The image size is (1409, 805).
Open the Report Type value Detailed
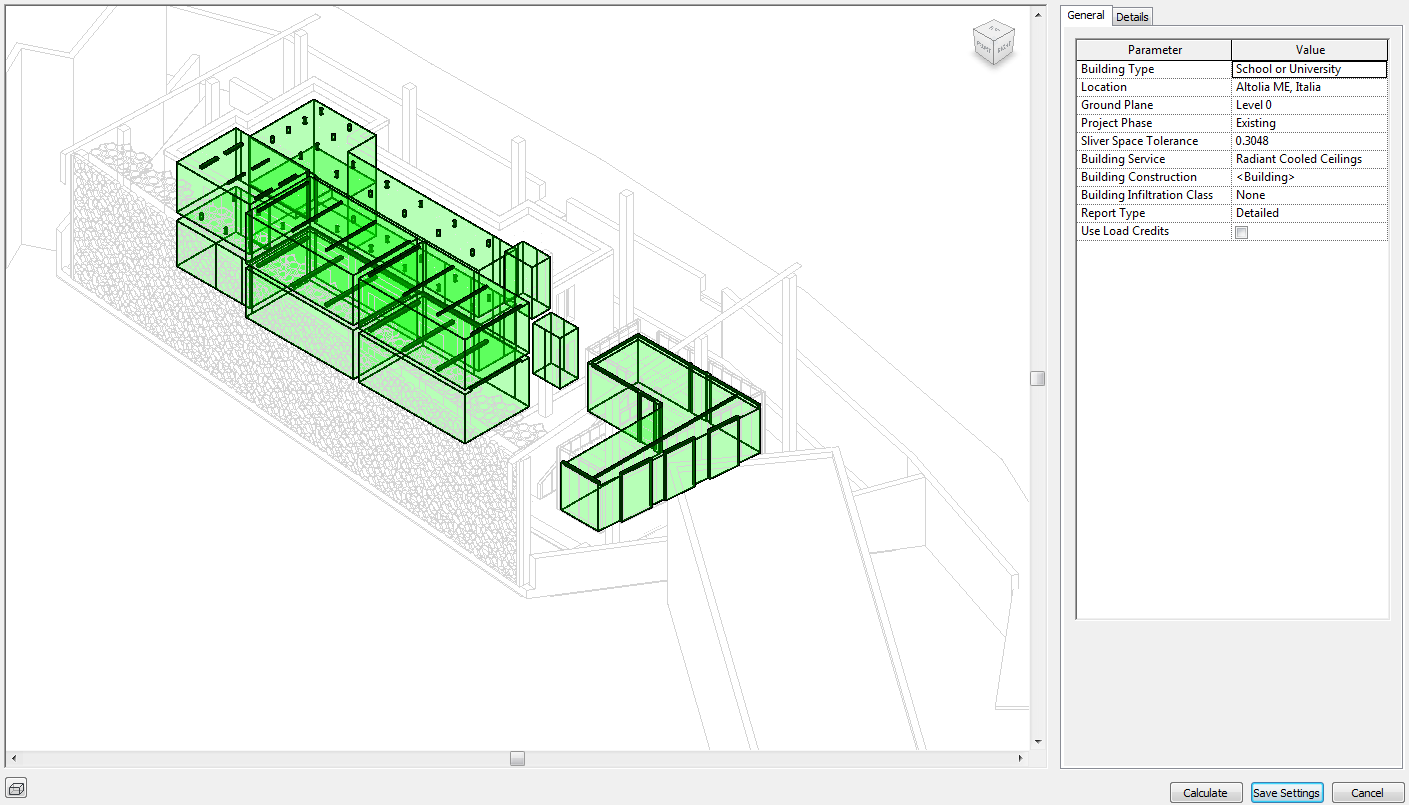point(1309,213)
